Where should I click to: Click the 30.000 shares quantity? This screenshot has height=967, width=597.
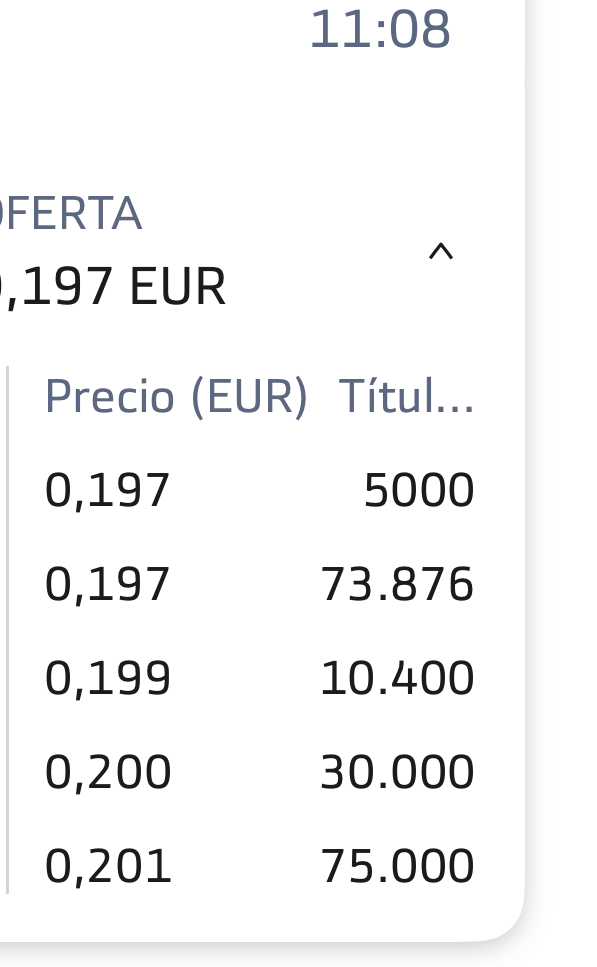coord(397,772)
